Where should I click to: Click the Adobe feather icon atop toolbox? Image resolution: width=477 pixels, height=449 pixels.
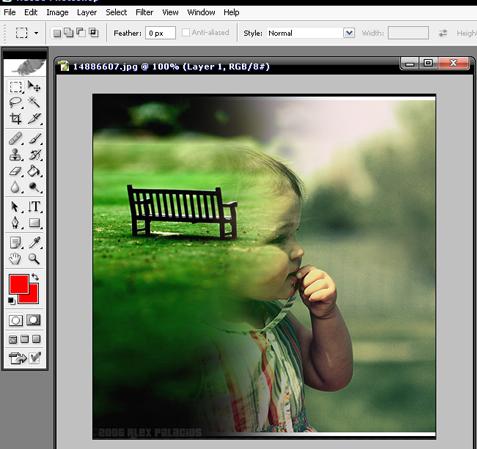25,67
